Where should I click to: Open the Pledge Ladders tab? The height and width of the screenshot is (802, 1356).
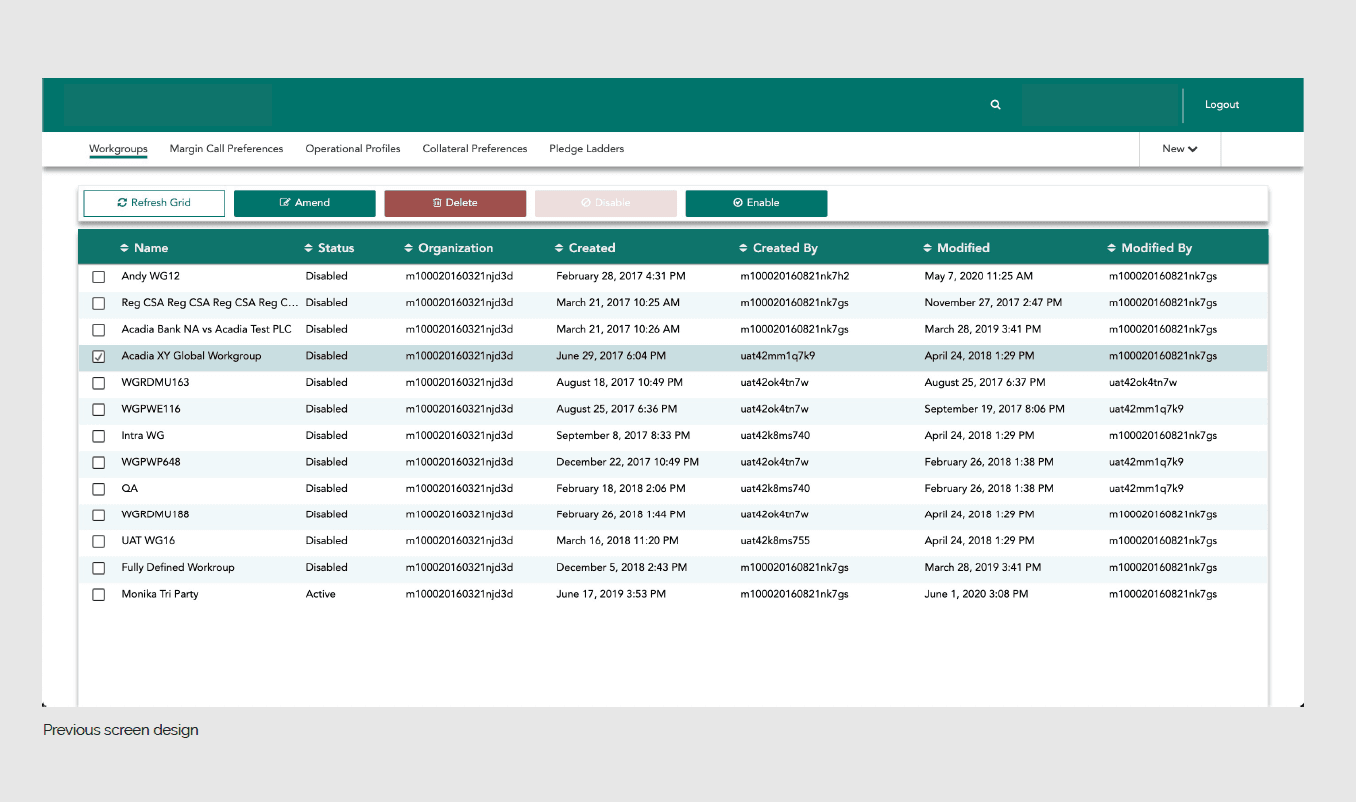[586, 149]
